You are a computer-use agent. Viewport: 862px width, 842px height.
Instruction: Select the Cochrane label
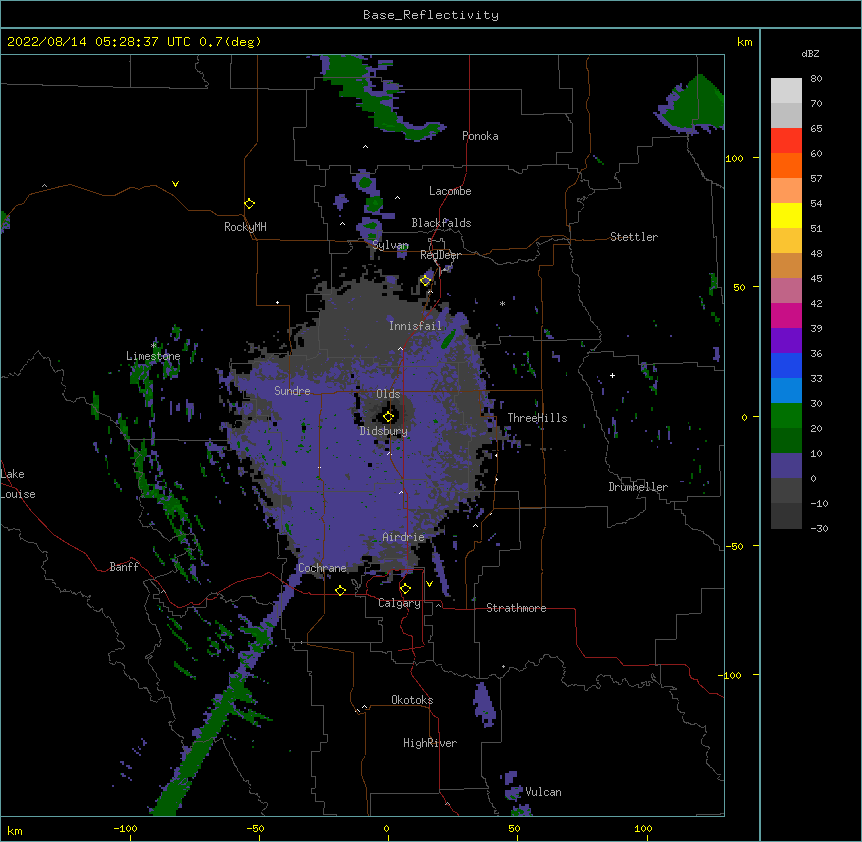[x=322, y=568]
